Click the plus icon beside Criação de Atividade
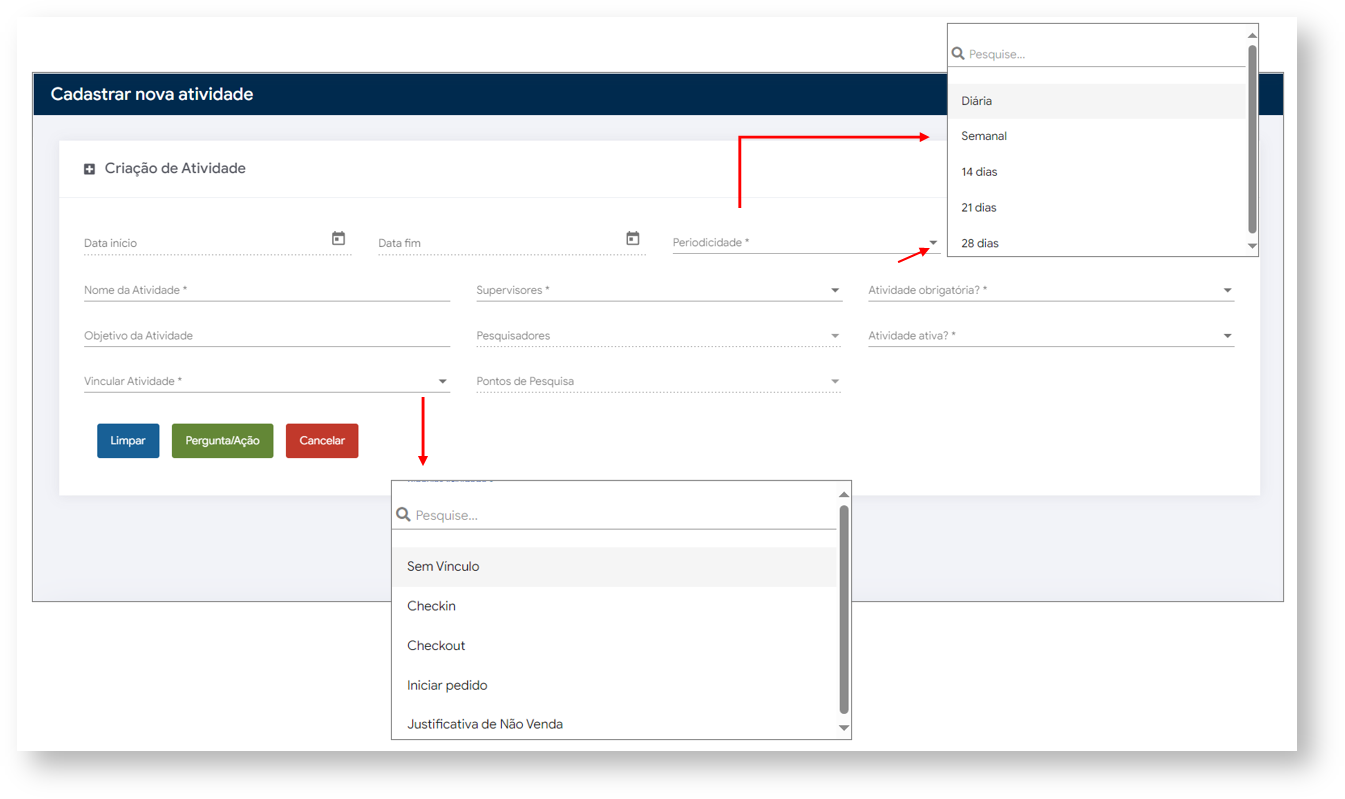1345x799 pixels. [x=89, y=169]
